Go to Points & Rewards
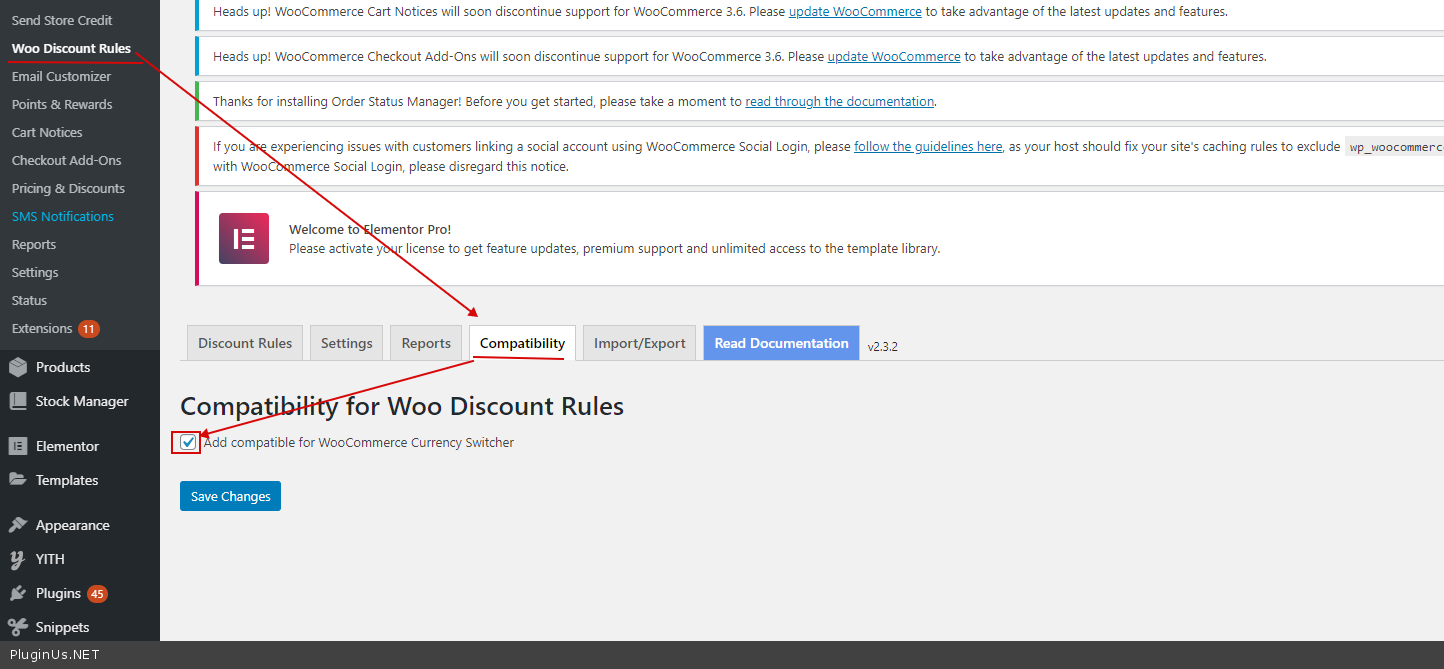This screenshot has height=669, width=1444. pyautogui.click(x=62, y=104)
